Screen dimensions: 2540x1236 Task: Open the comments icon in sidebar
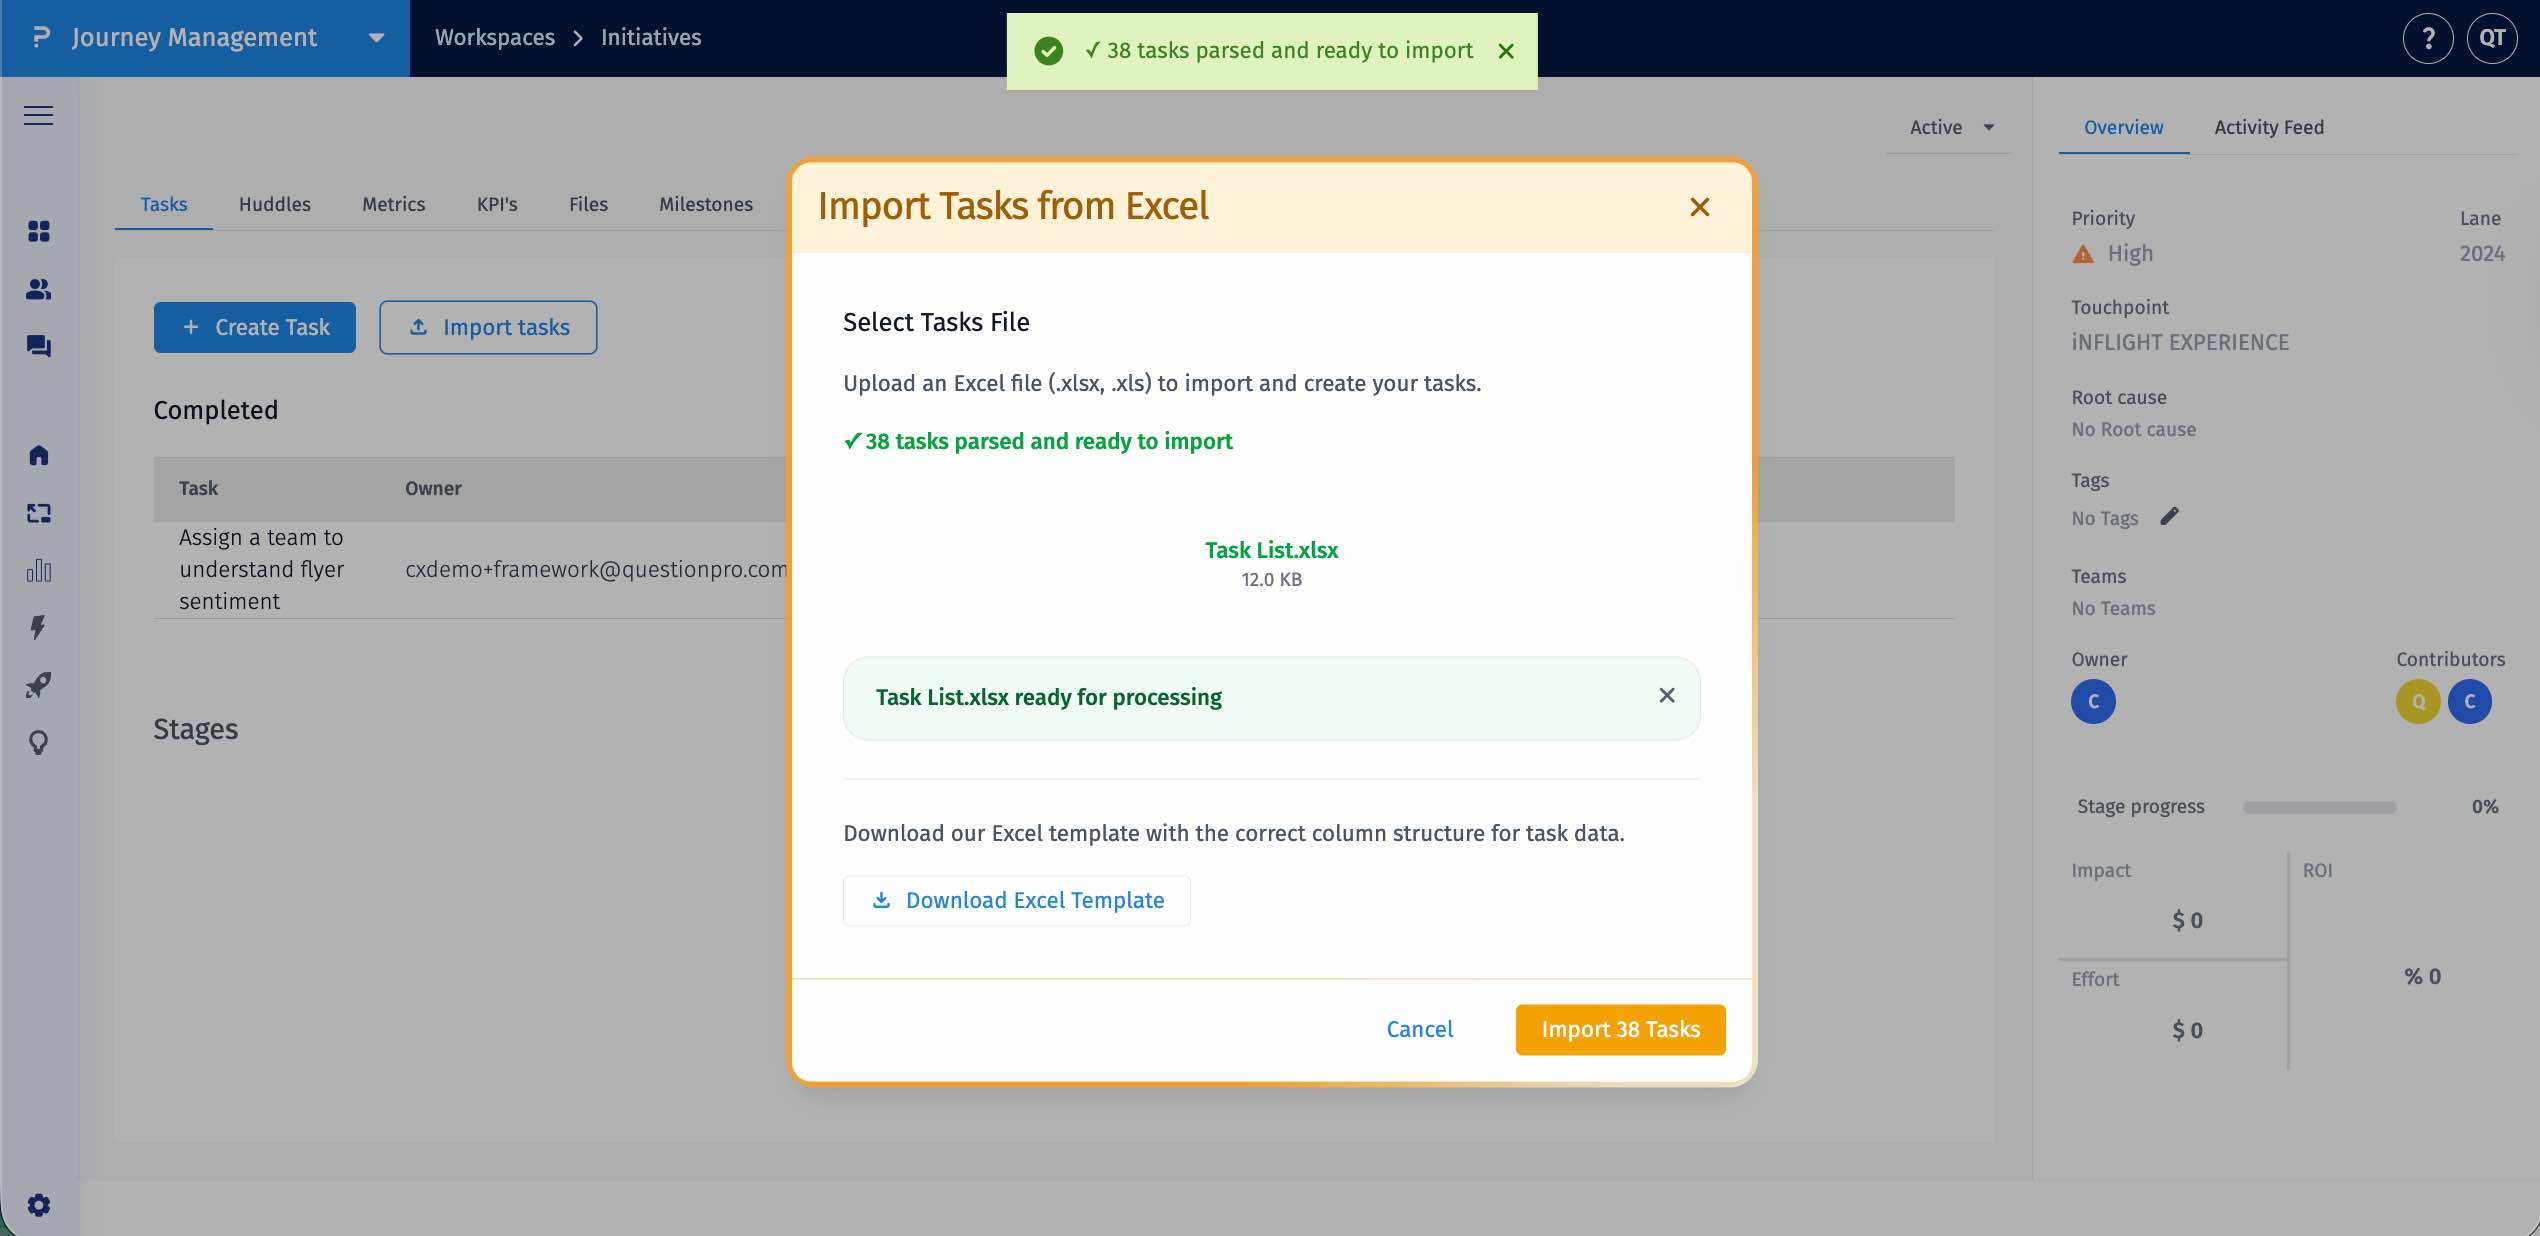(38, 347)
